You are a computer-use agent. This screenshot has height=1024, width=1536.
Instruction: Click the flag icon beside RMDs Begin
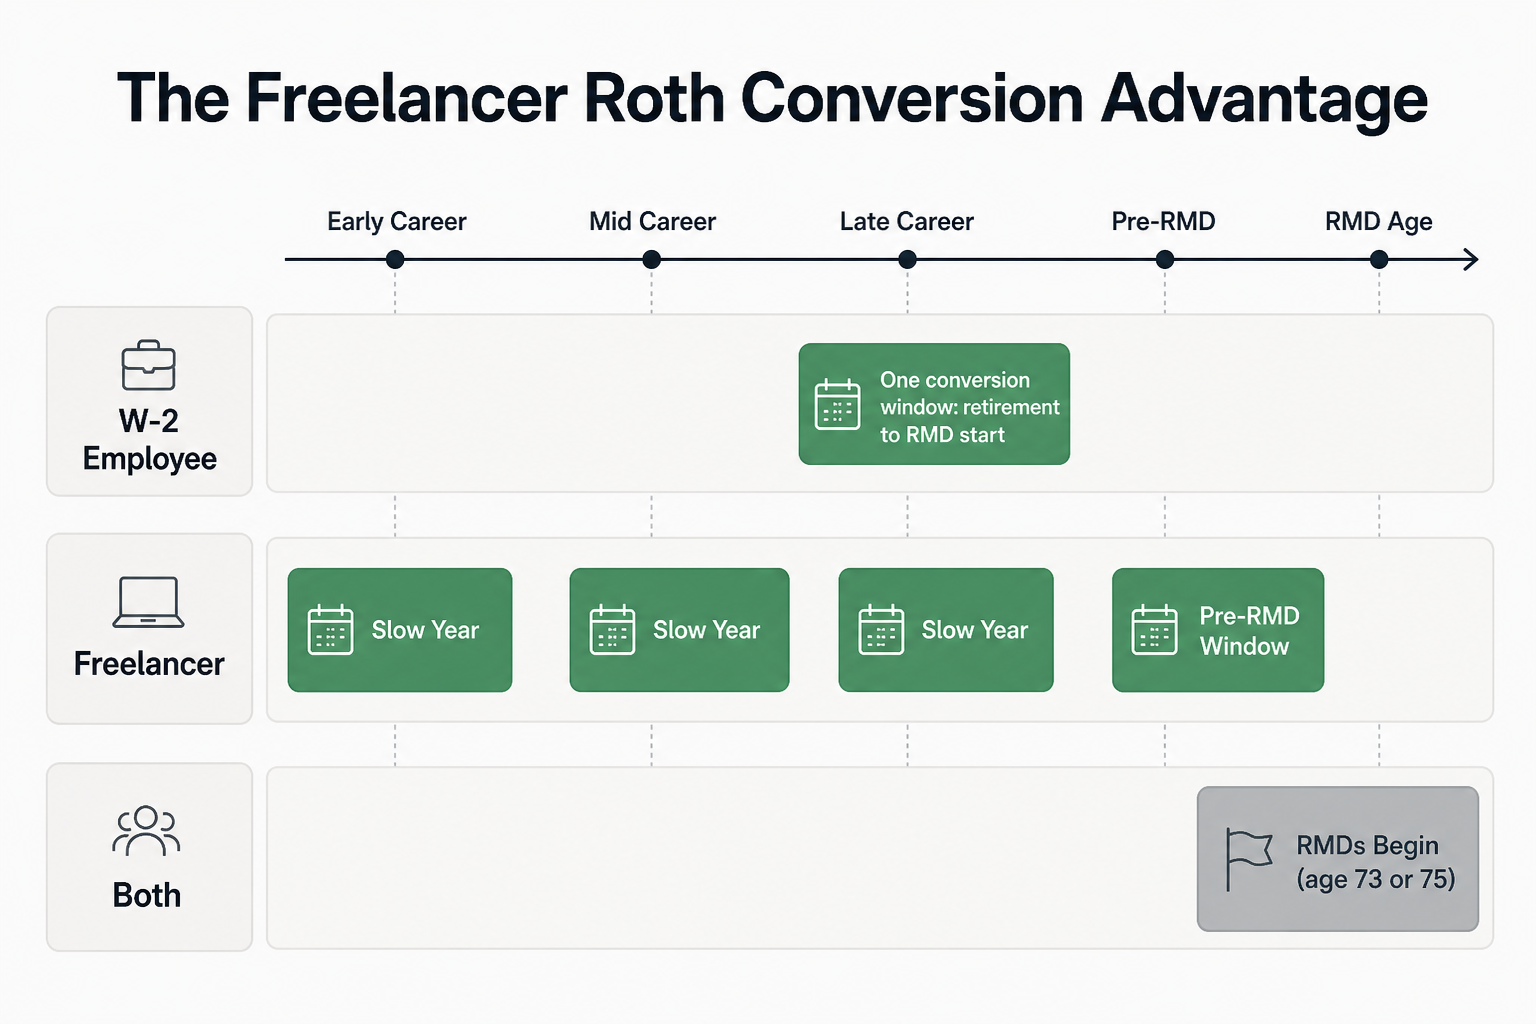pos(1249,860)
